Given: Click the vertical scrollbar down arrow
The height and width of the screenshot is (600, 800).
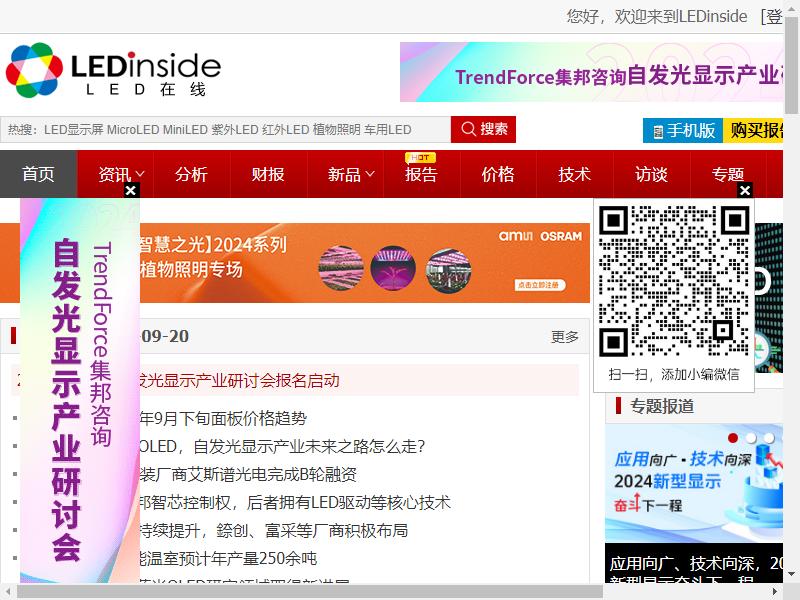Looking at the screenshot, I should (791, 574).
